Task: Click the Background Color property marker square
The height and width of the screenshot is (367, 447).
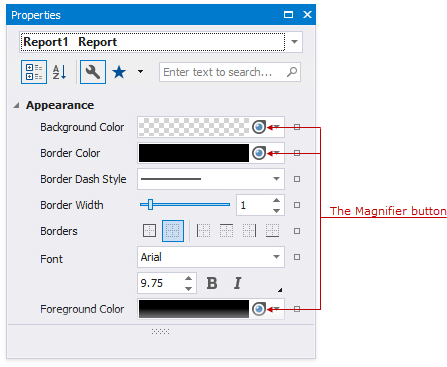Action: pos(297,127)
